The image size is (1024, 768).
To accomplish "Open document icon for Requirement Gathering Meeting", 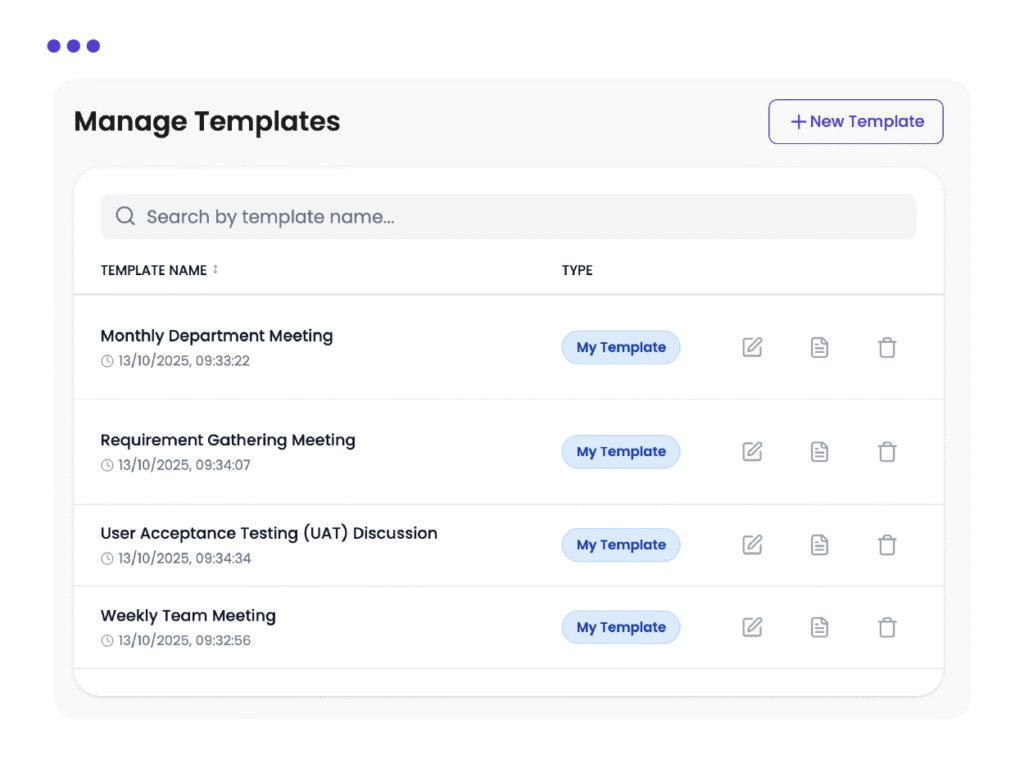I will tap(819, 452).
